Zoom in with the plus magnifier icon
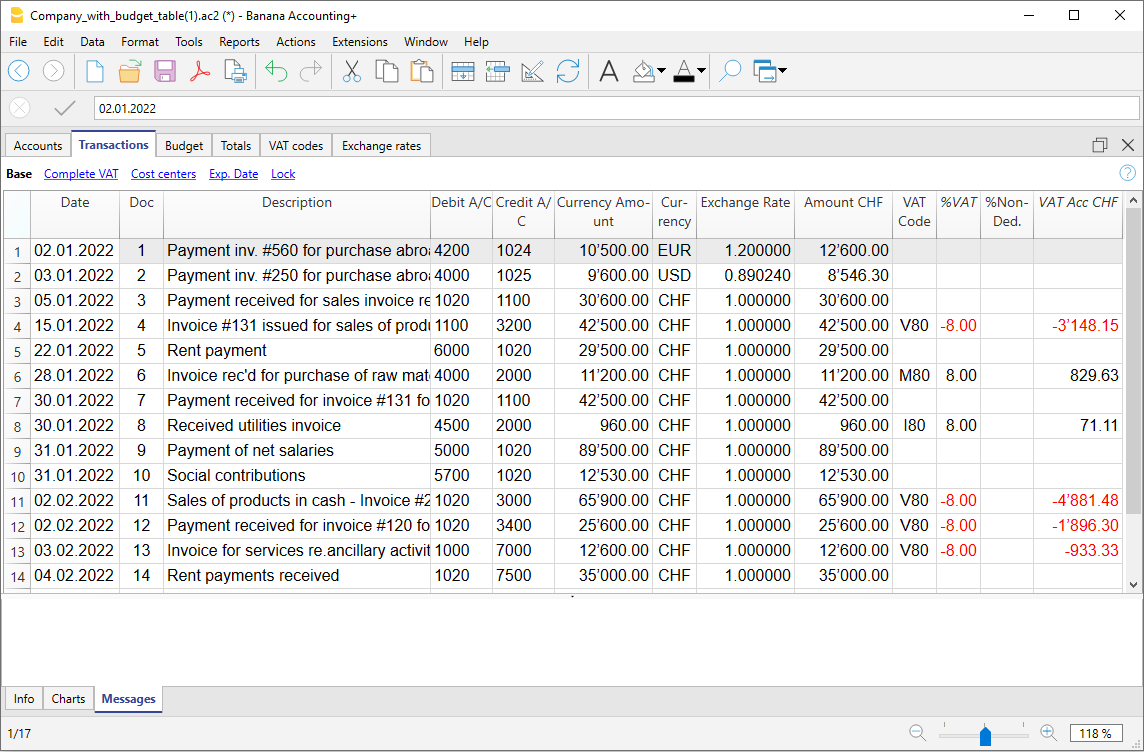 (1048, 733)
